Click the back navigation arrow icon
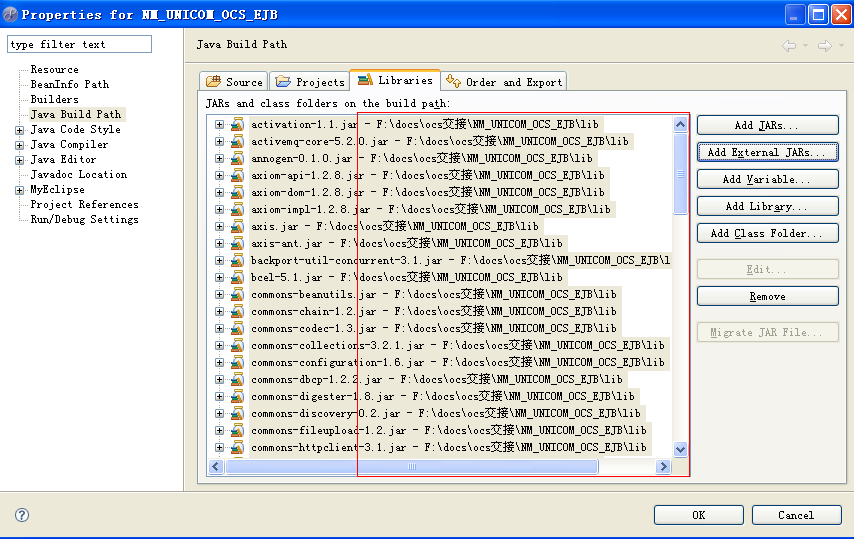 click(789, 46)
